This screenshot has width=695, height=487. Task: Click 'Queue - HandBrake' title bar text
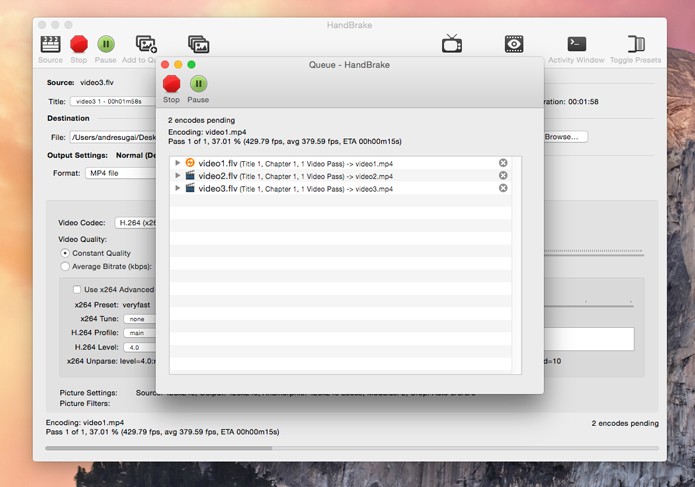coord(349,65)
